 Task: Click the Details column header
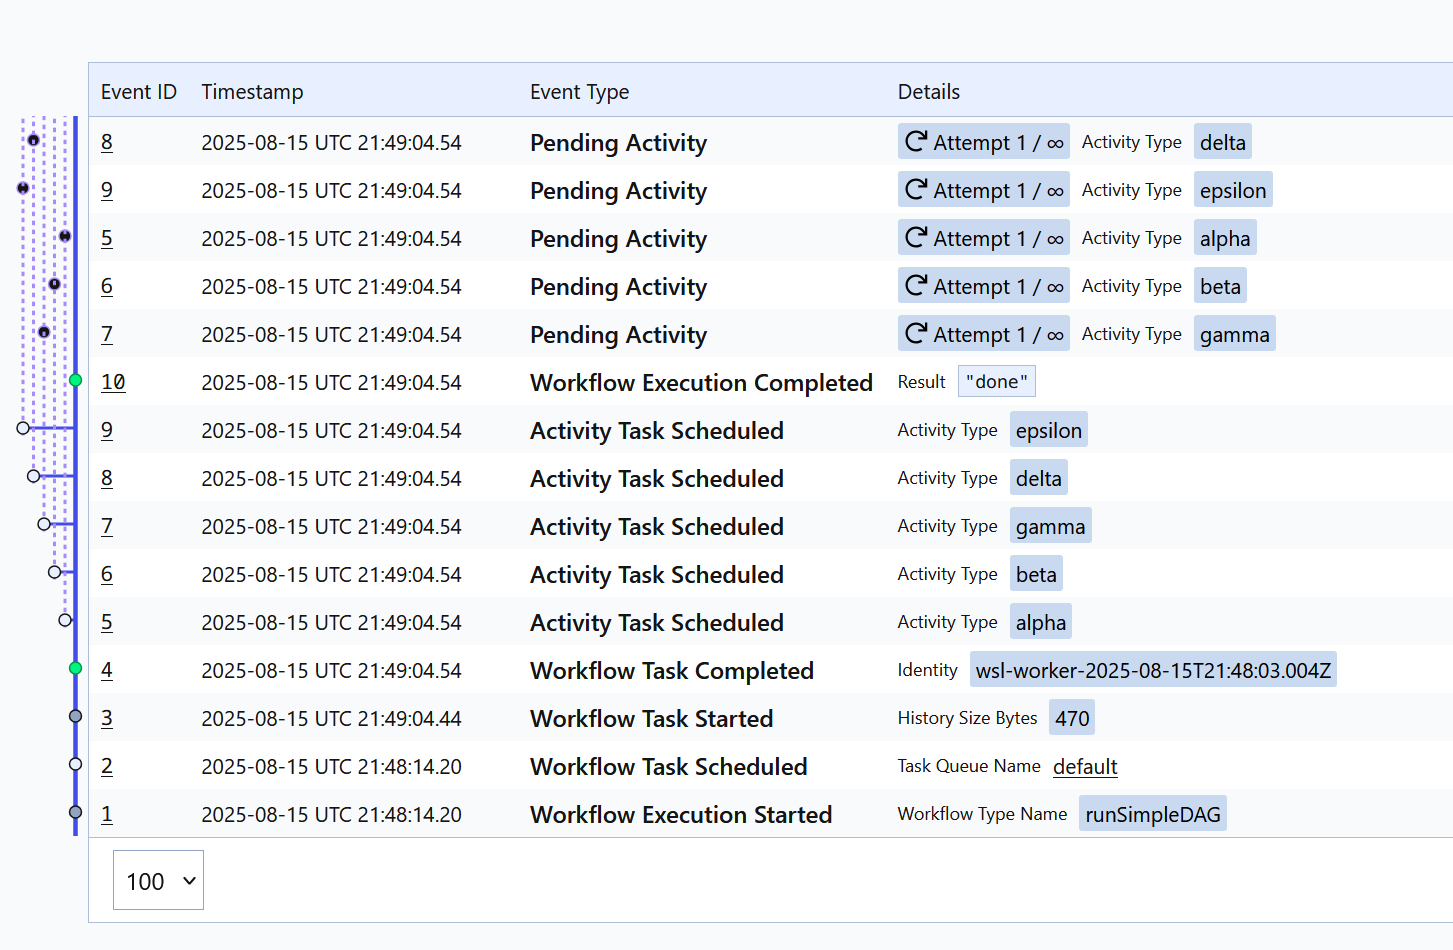929,92
